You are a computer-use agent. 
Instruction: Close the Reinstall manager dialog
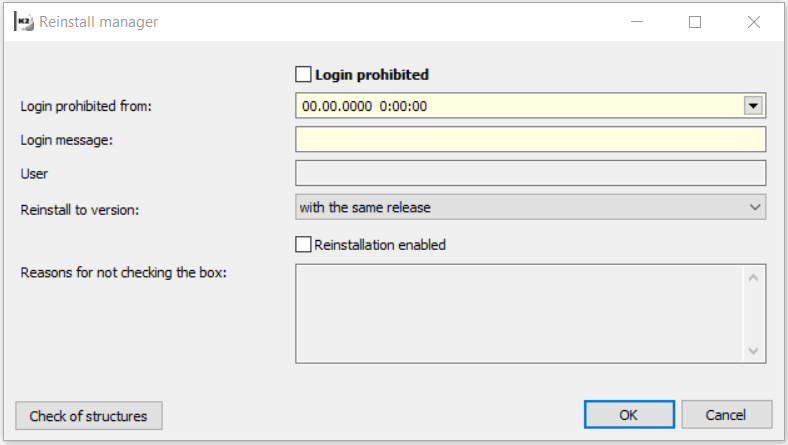pyautogui.click(x=754, y=21)
